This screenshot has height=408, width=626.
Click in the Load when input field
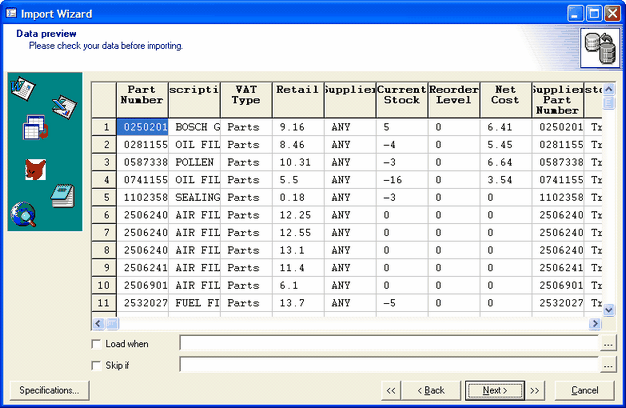(x=390, y=343)
